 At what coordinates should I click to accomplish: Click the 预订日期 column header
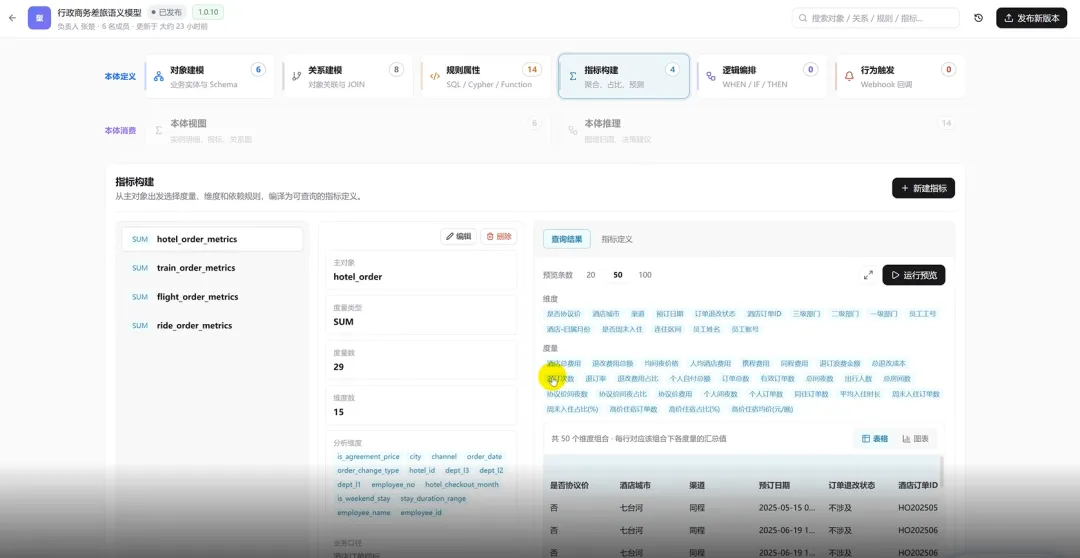coord(773,485)
